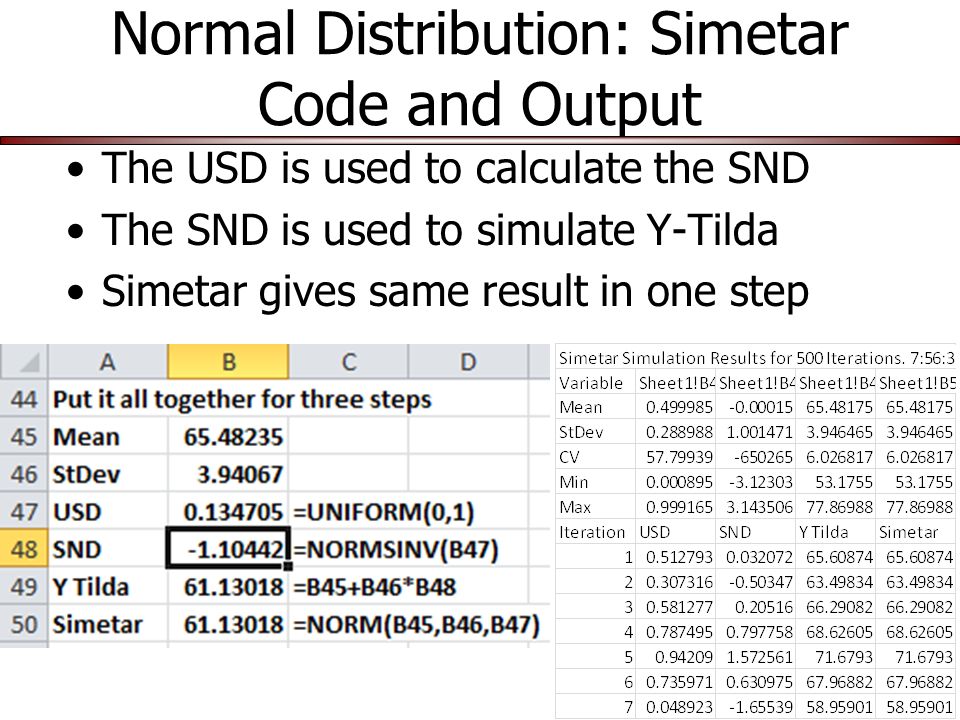Click the Y Tilda column header in results
This screenshot has width=960, height=720.
(823, 532)
